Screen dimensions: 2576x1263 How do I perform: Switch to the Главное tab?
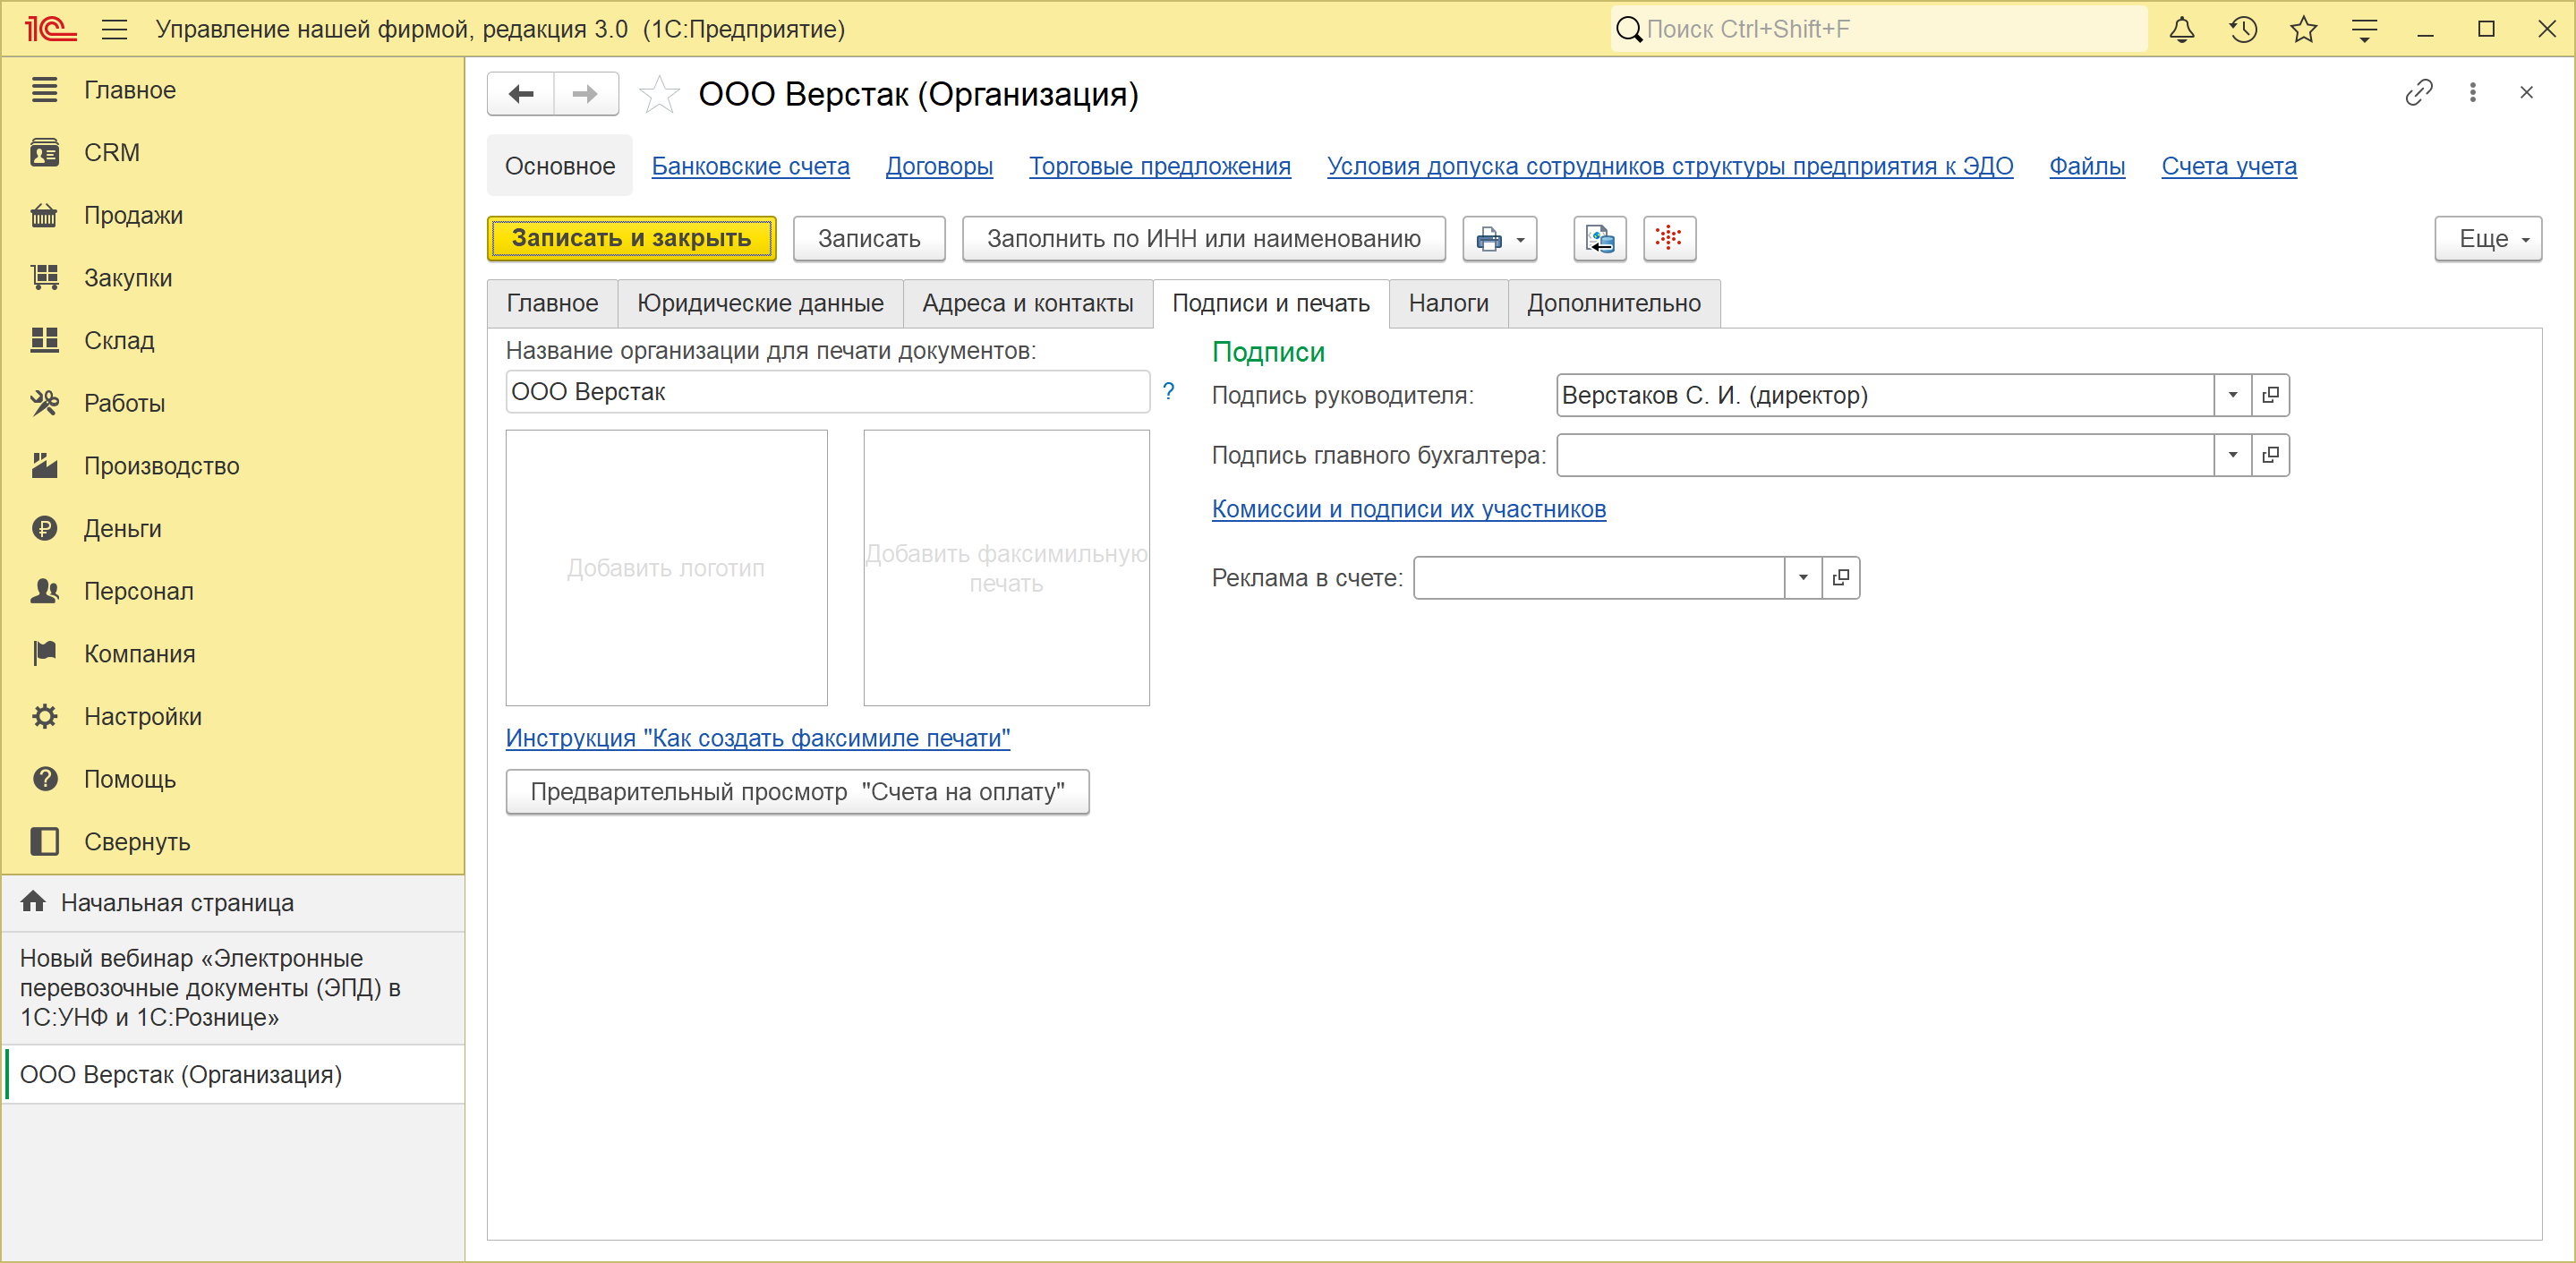552,304
